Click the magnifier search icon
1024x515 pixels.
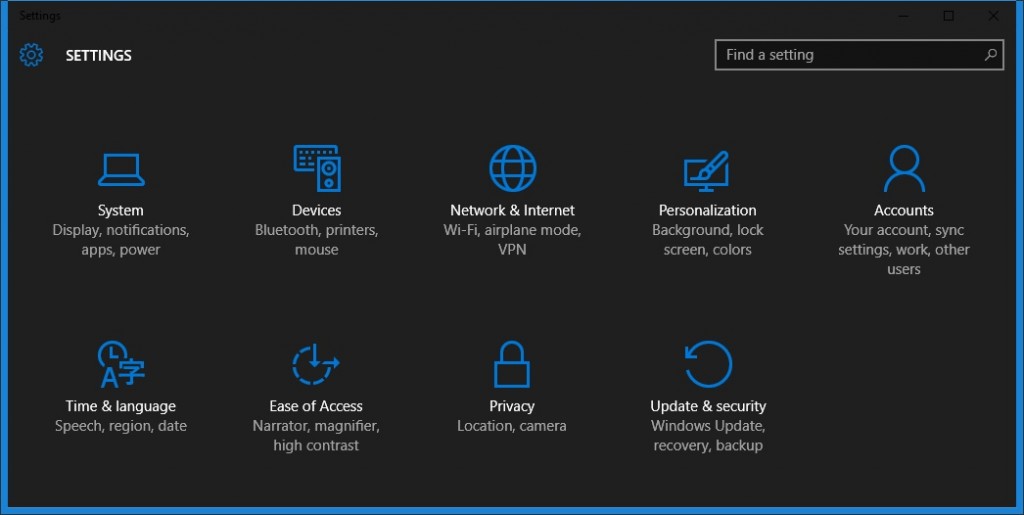991,55
